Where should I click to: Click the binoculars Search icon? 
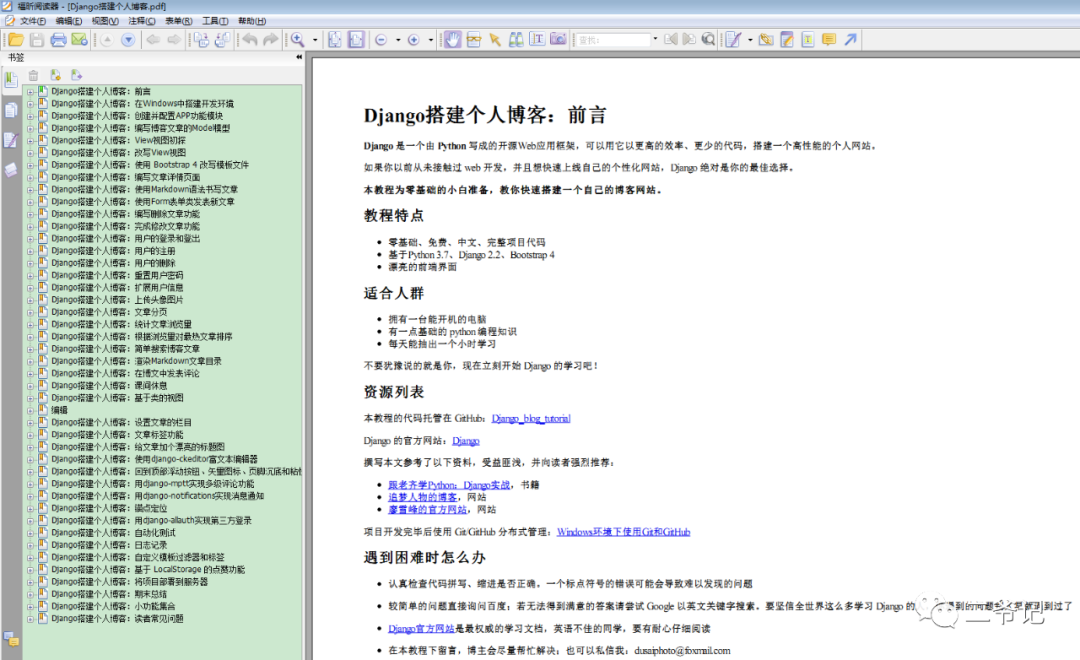516,40
